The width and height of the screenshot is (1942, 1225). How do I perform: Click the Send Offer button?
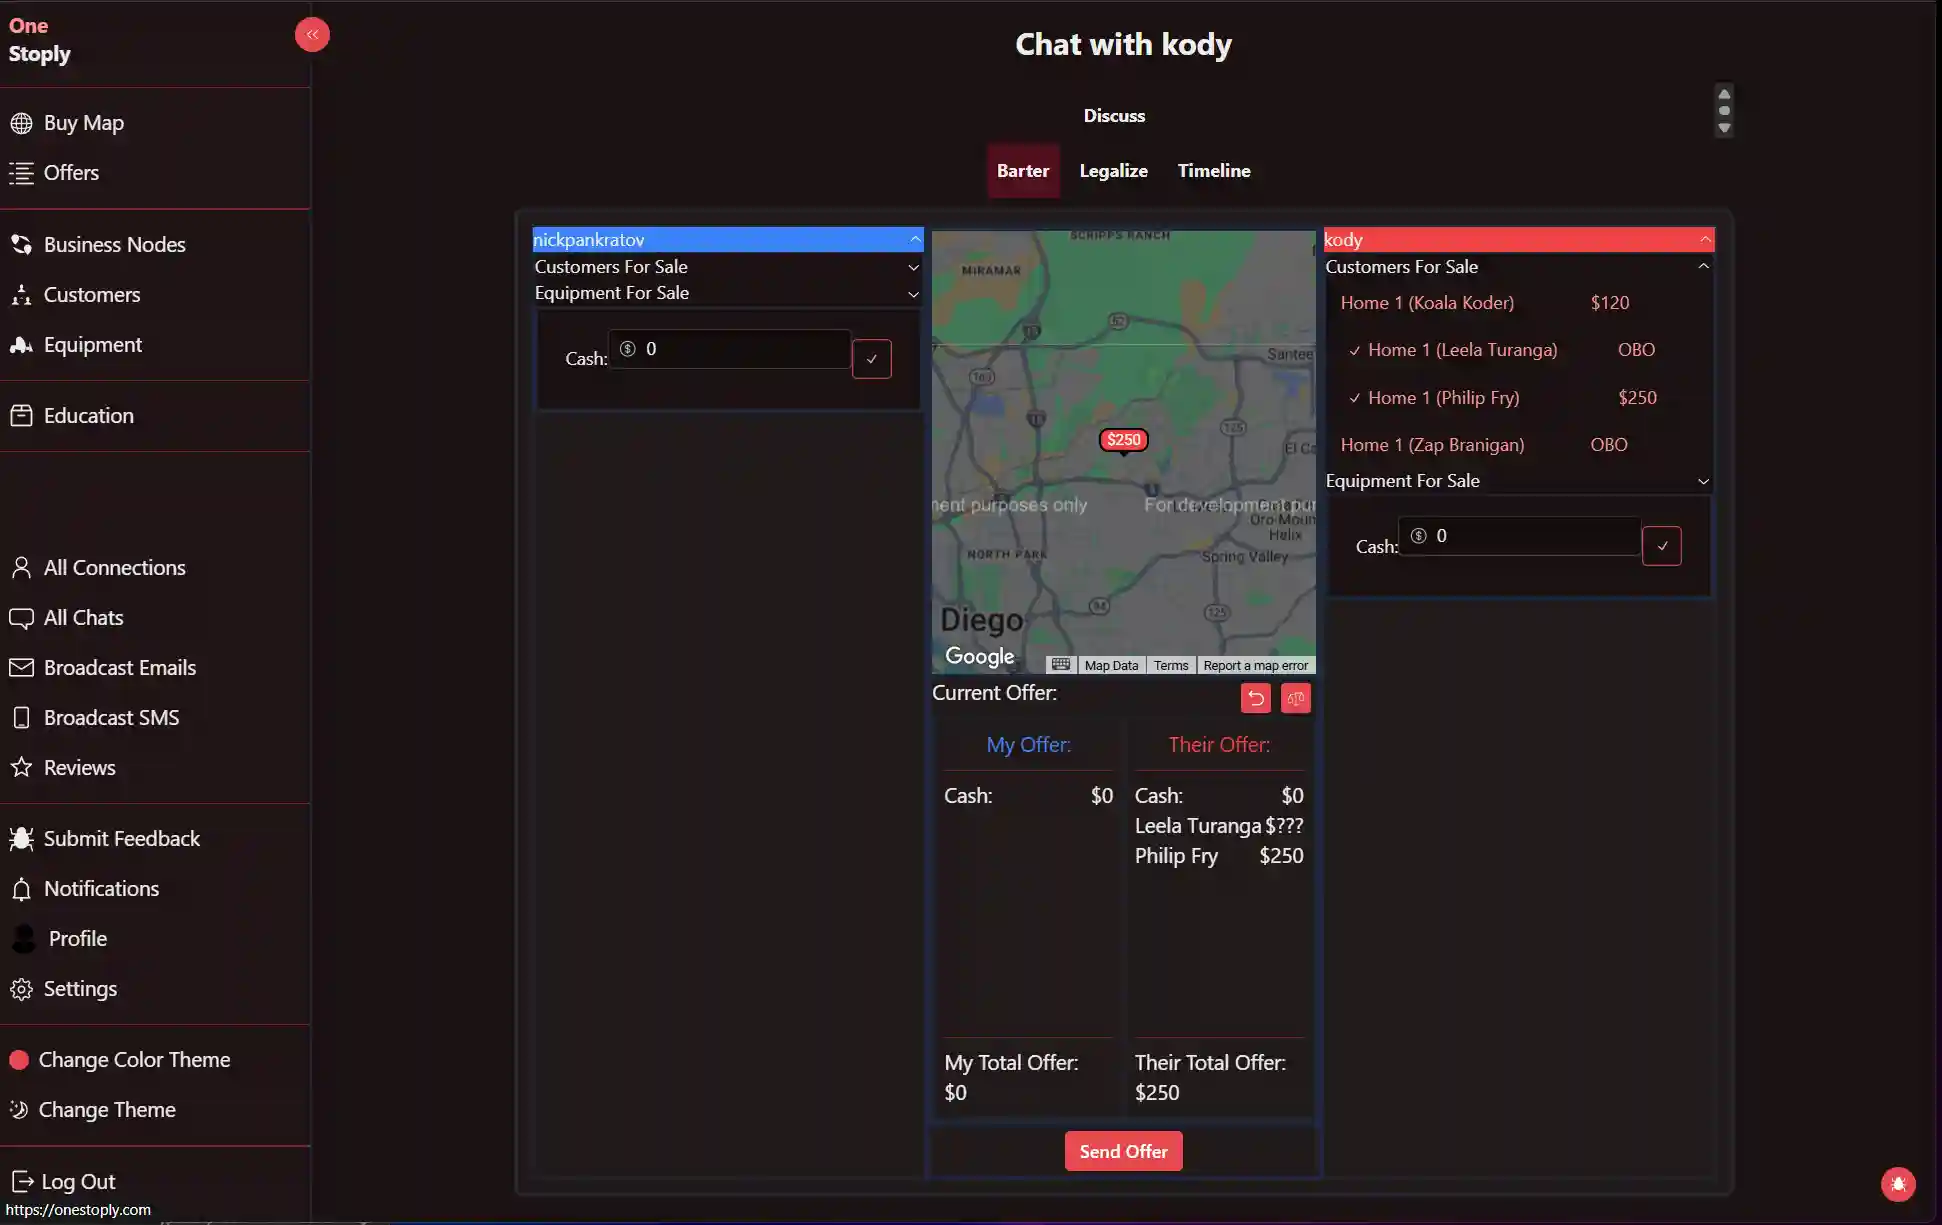click(1122, 1150)
